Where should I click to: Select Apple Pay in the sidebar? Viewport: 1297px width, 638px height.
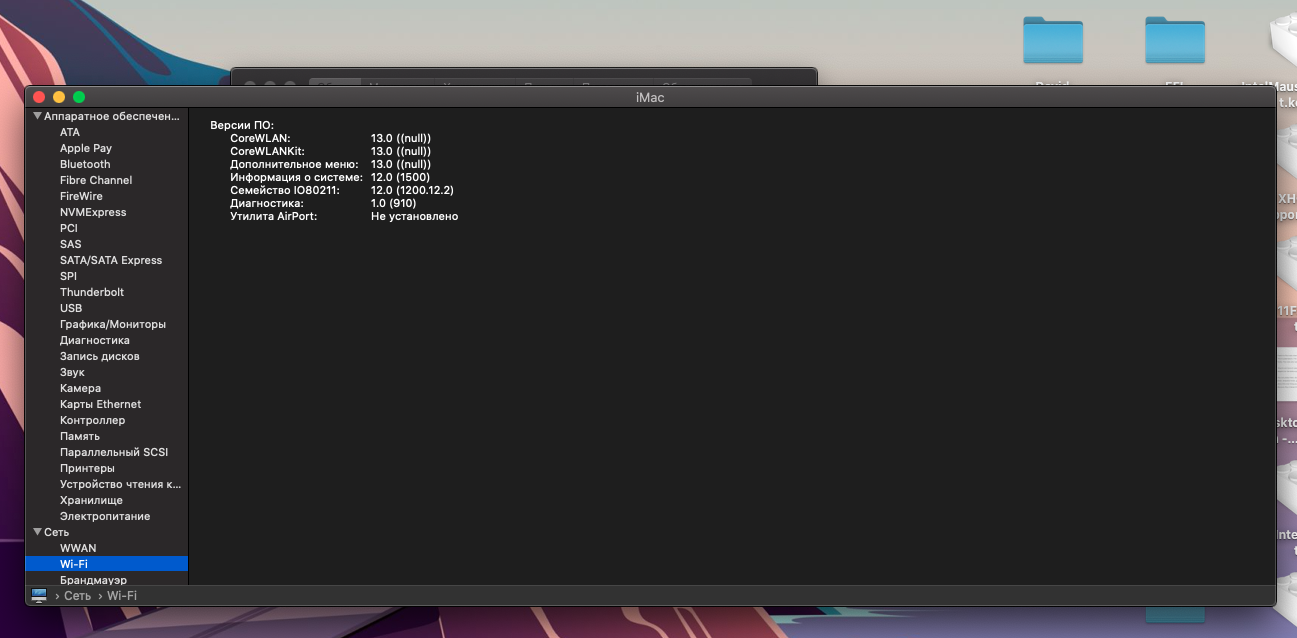coord(85,147)
